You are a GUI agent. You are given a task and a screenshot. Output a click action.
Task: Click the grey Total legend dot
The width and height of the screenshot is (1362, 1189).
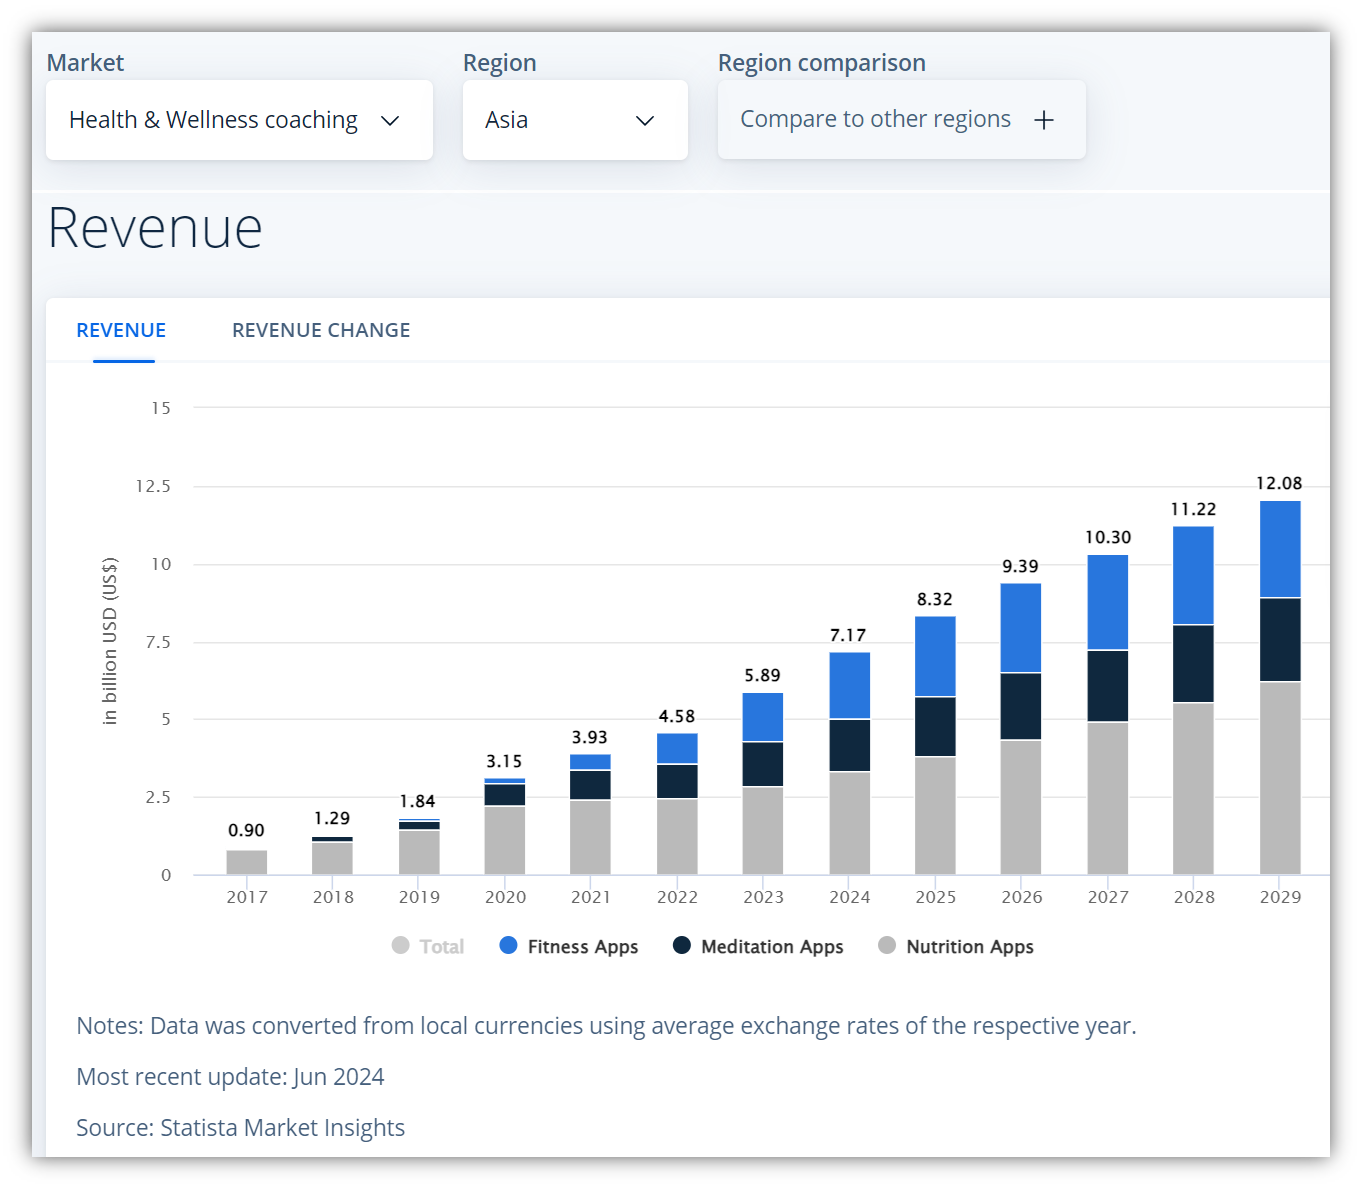(401, 946)
